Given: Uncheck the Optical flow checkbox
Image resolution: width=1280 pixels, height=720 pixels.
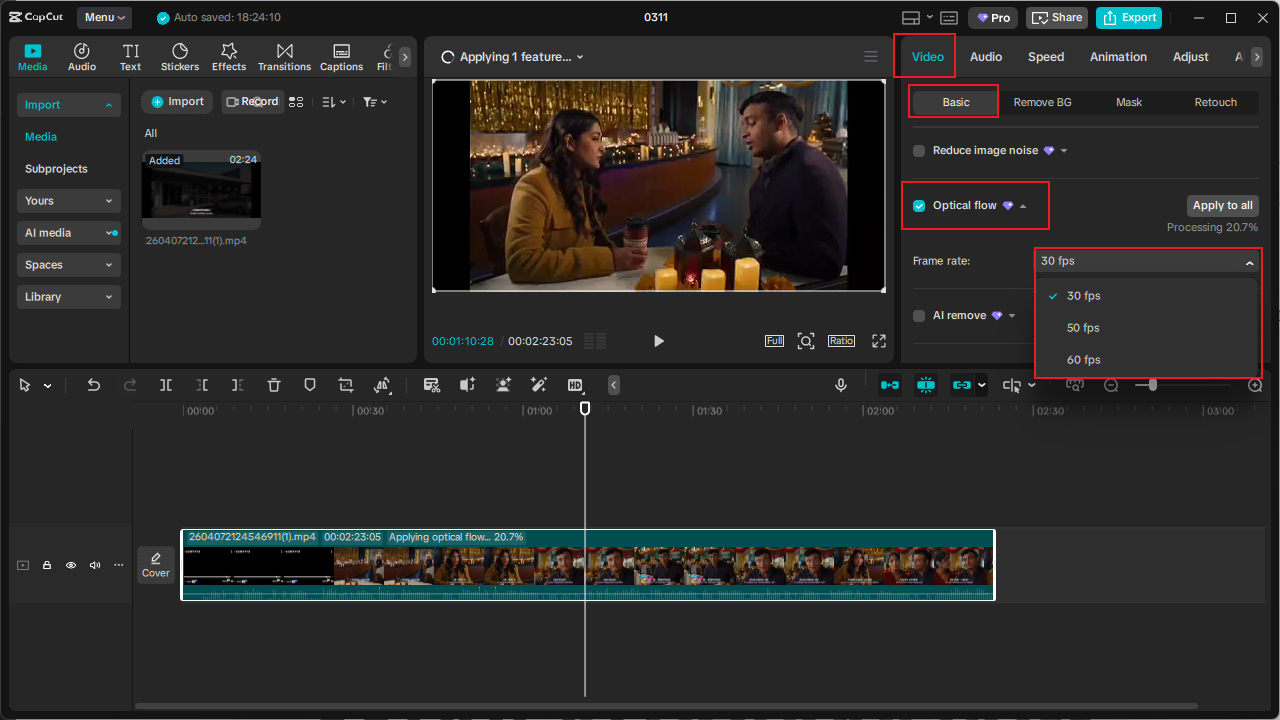Looking at the screenshot, I should click(919, 206).
